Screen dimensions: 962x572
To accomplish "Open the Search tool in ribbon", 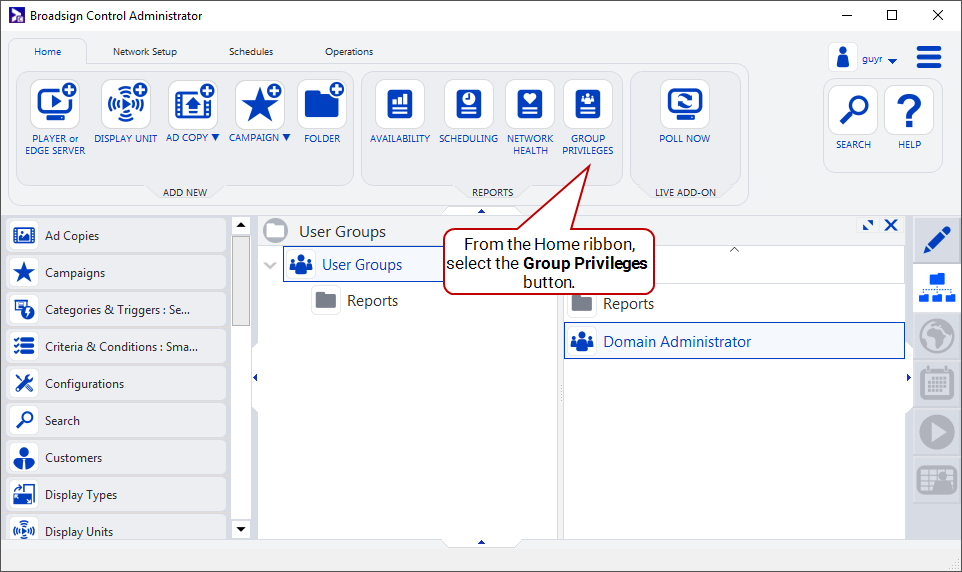I will click(x=853, y=111).
